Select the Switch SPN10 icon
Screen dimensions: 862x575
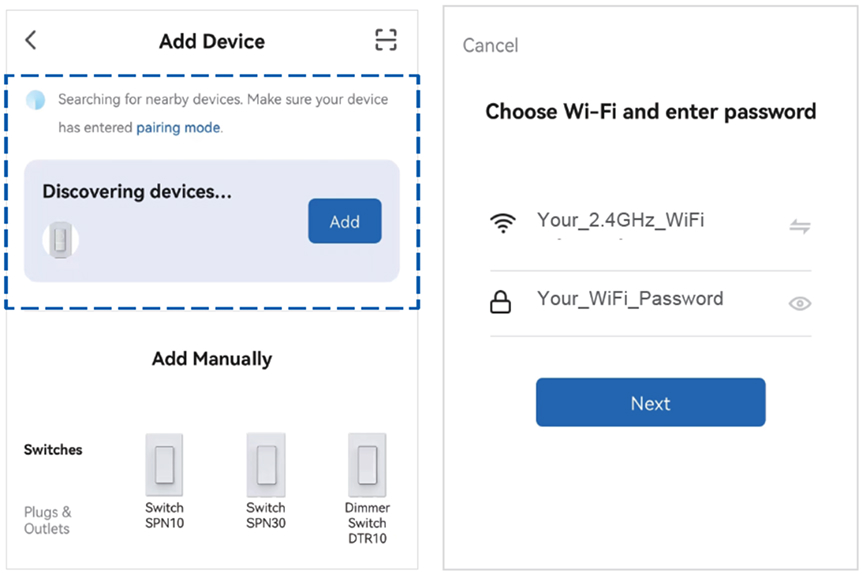[x=164, y=465]
